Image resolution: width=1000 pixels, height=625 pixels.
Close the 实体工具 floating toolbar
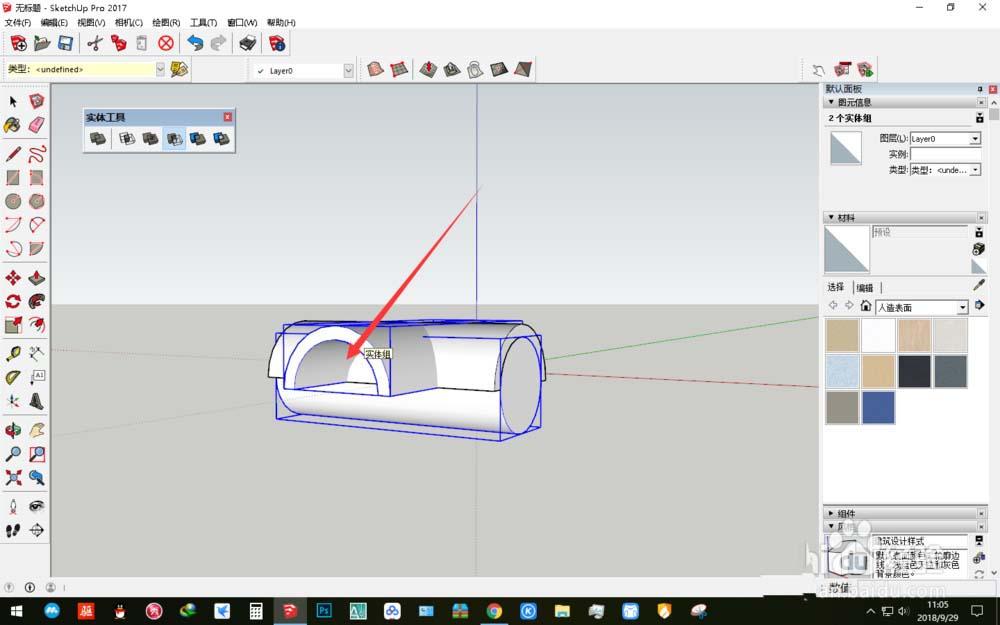[227, 117]
